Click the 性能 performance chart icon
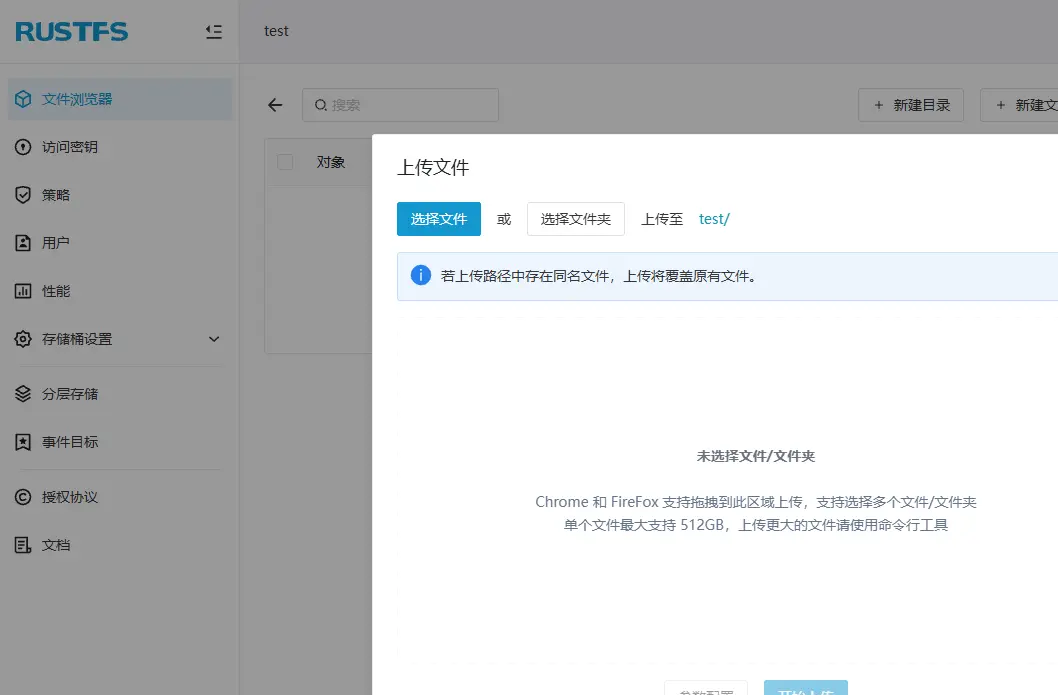 22,290
